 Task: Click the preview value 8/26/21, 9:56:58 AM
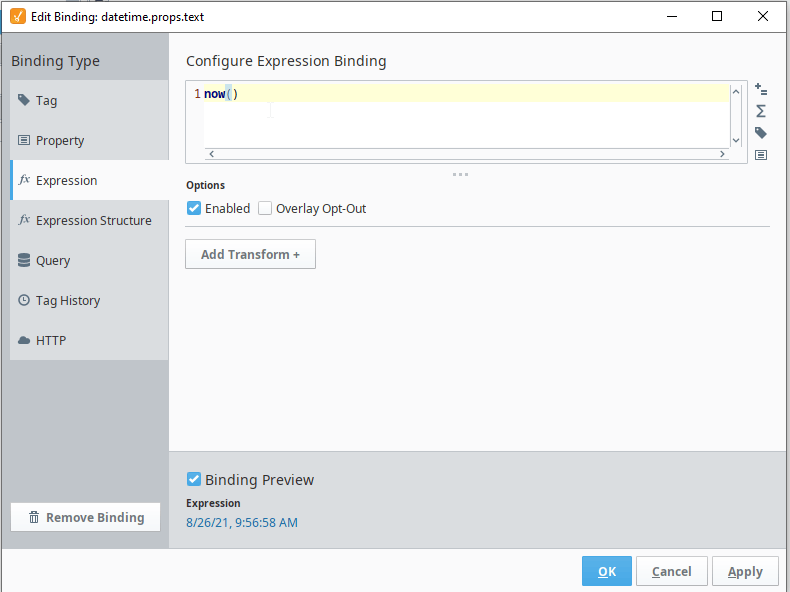[x=242, y=522]
